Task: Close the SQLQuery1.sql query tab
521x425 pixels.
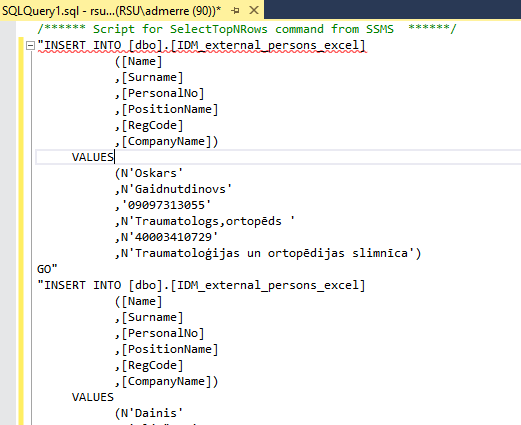Action: coord(254,10)
